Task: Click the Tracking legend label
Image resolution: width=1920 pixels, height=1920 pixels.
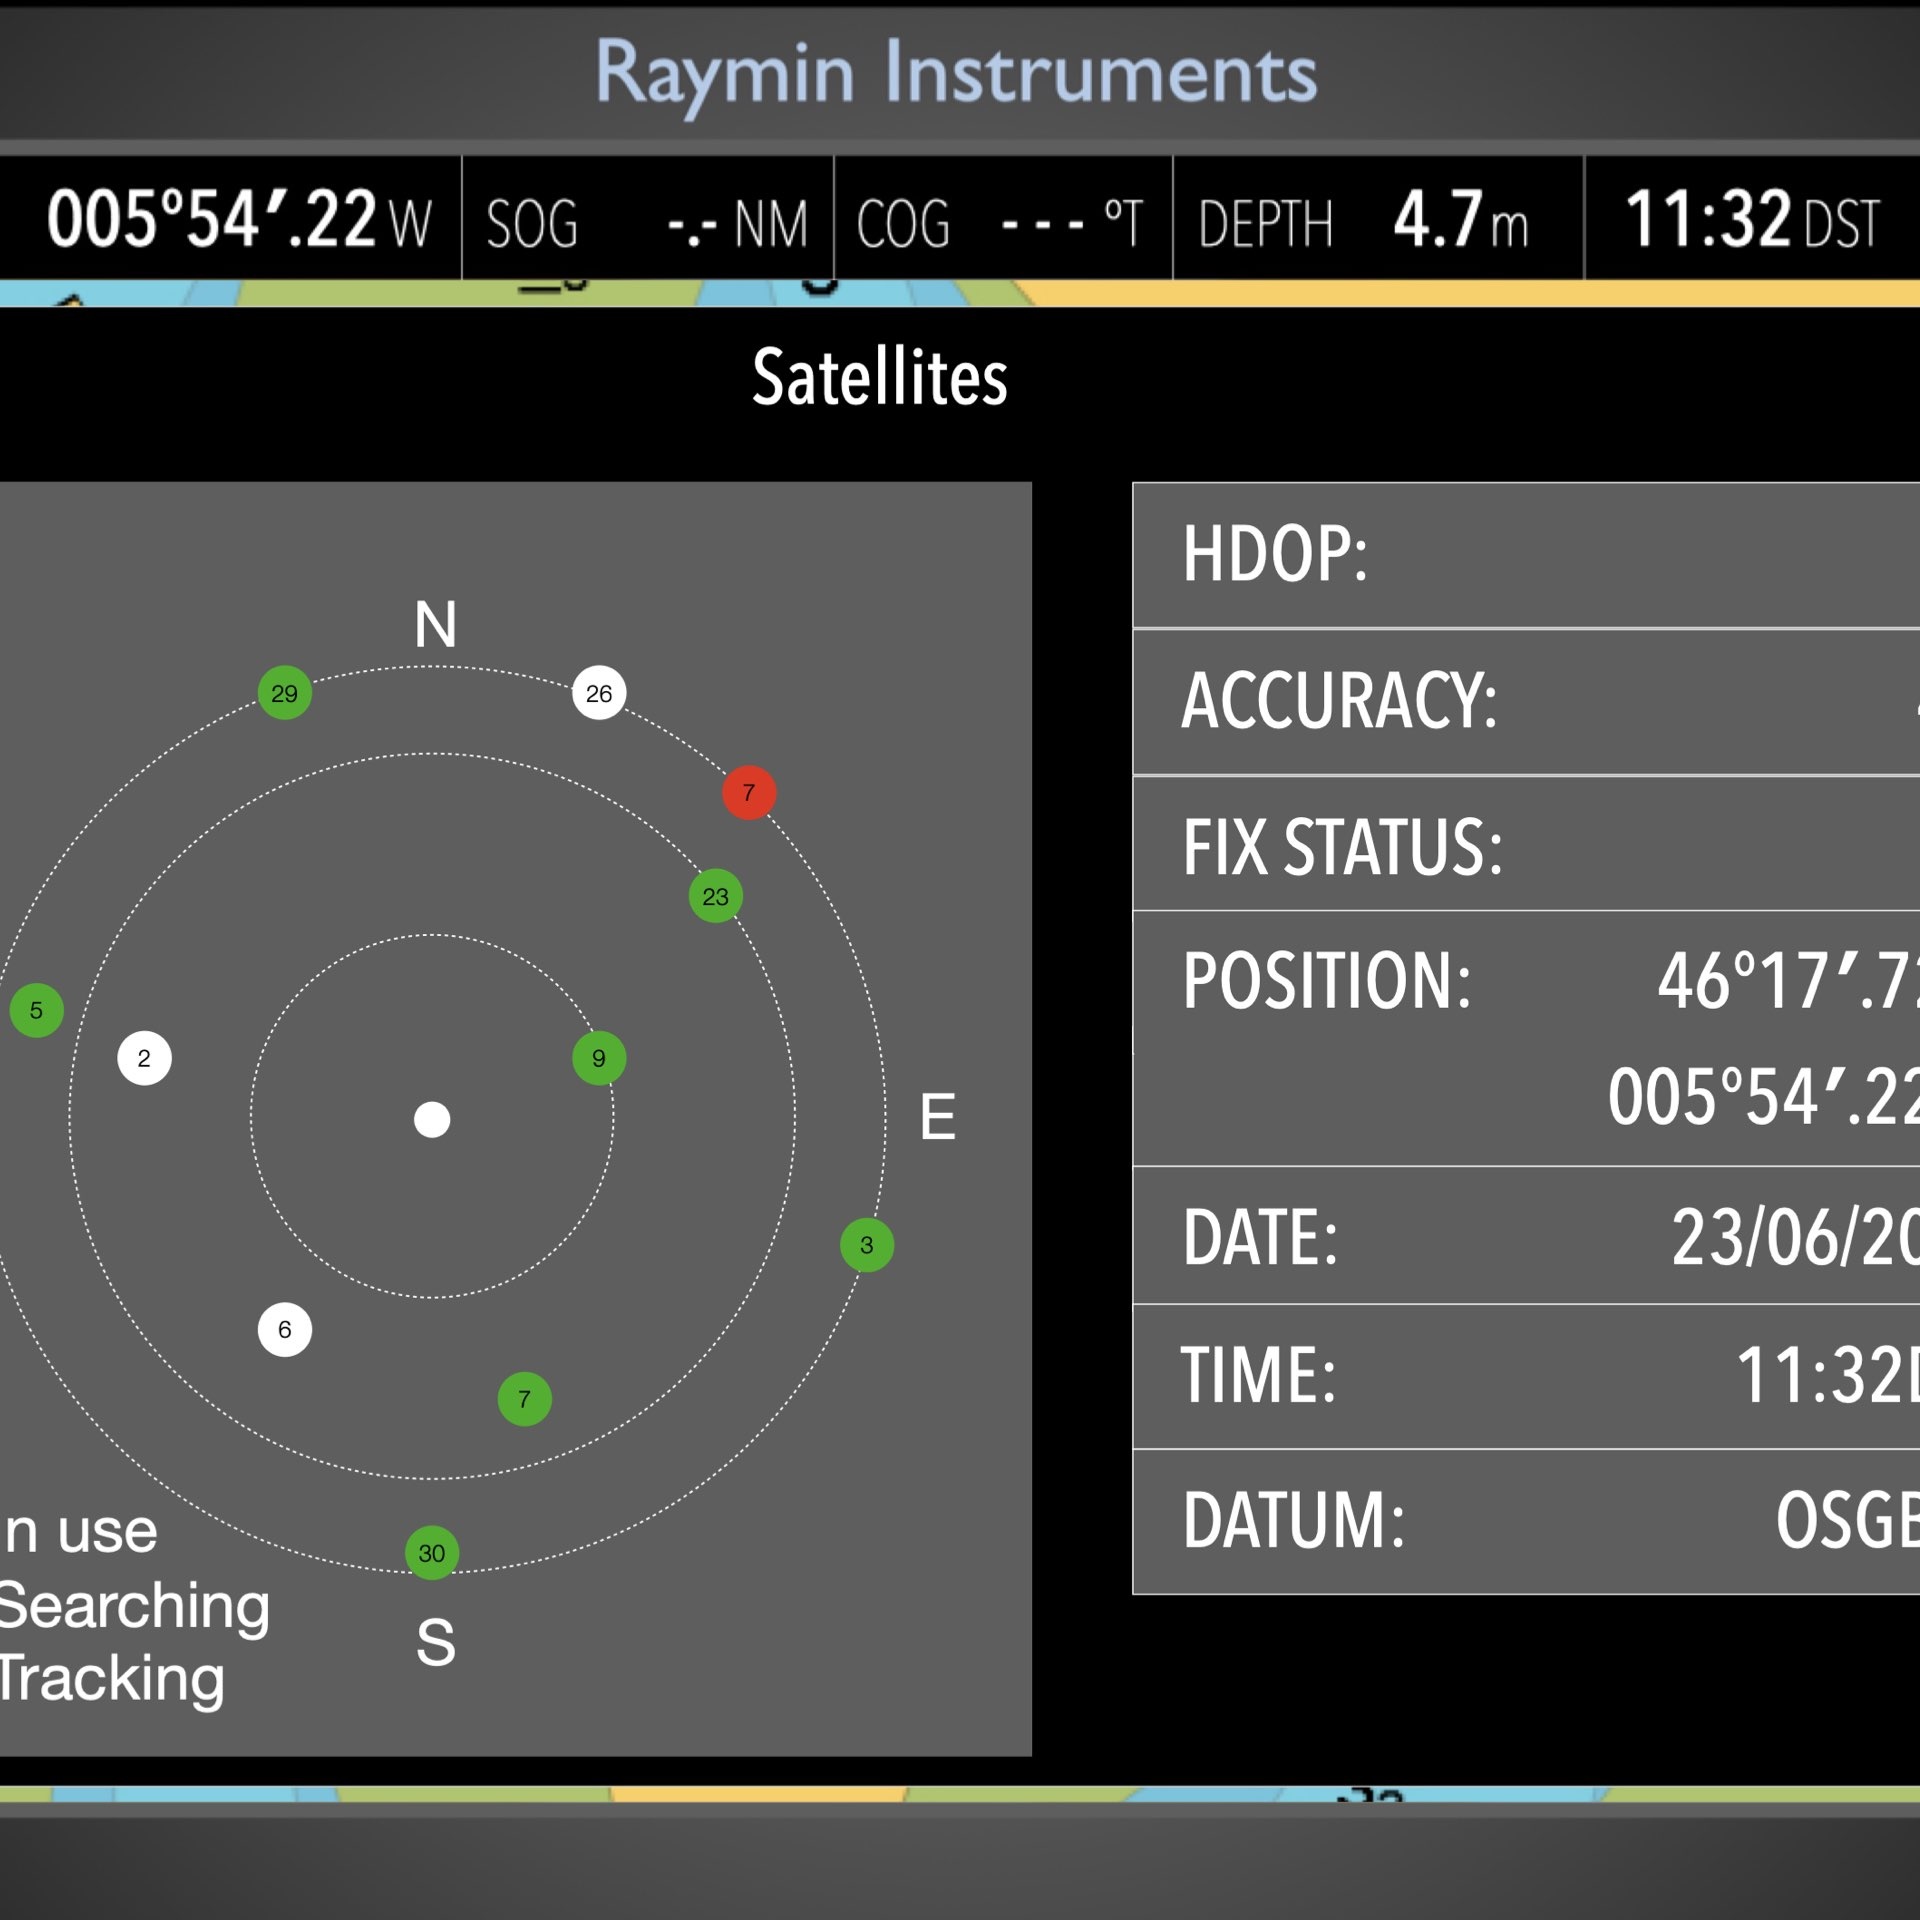Action: point(112,1682)
